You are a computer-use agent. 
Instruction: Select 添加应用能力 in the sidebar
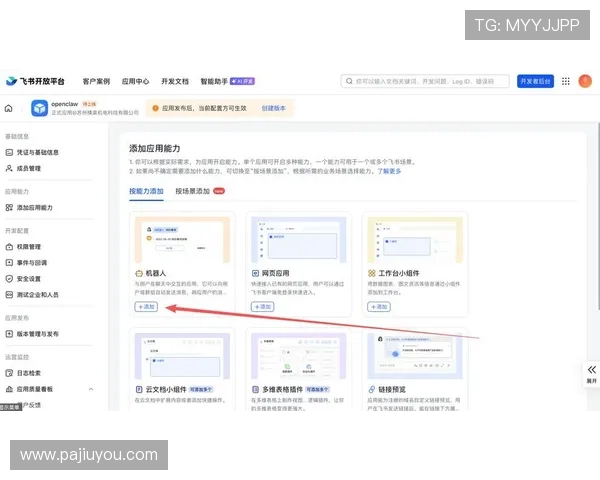(29, 207)
